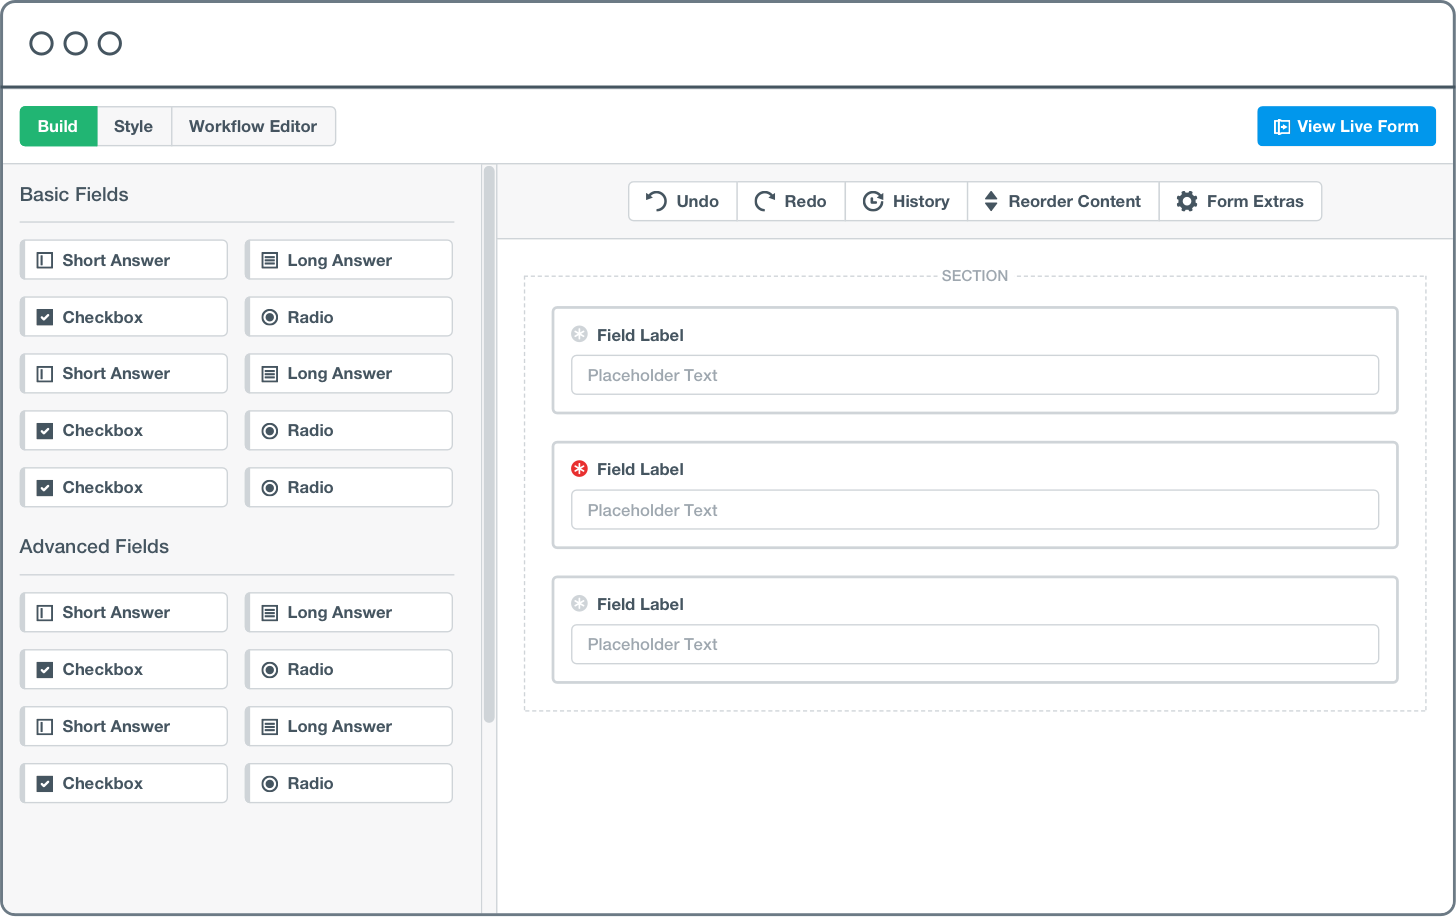
Task: Select second Short Answer in Basic Fields
Action: tap(124, 373)
